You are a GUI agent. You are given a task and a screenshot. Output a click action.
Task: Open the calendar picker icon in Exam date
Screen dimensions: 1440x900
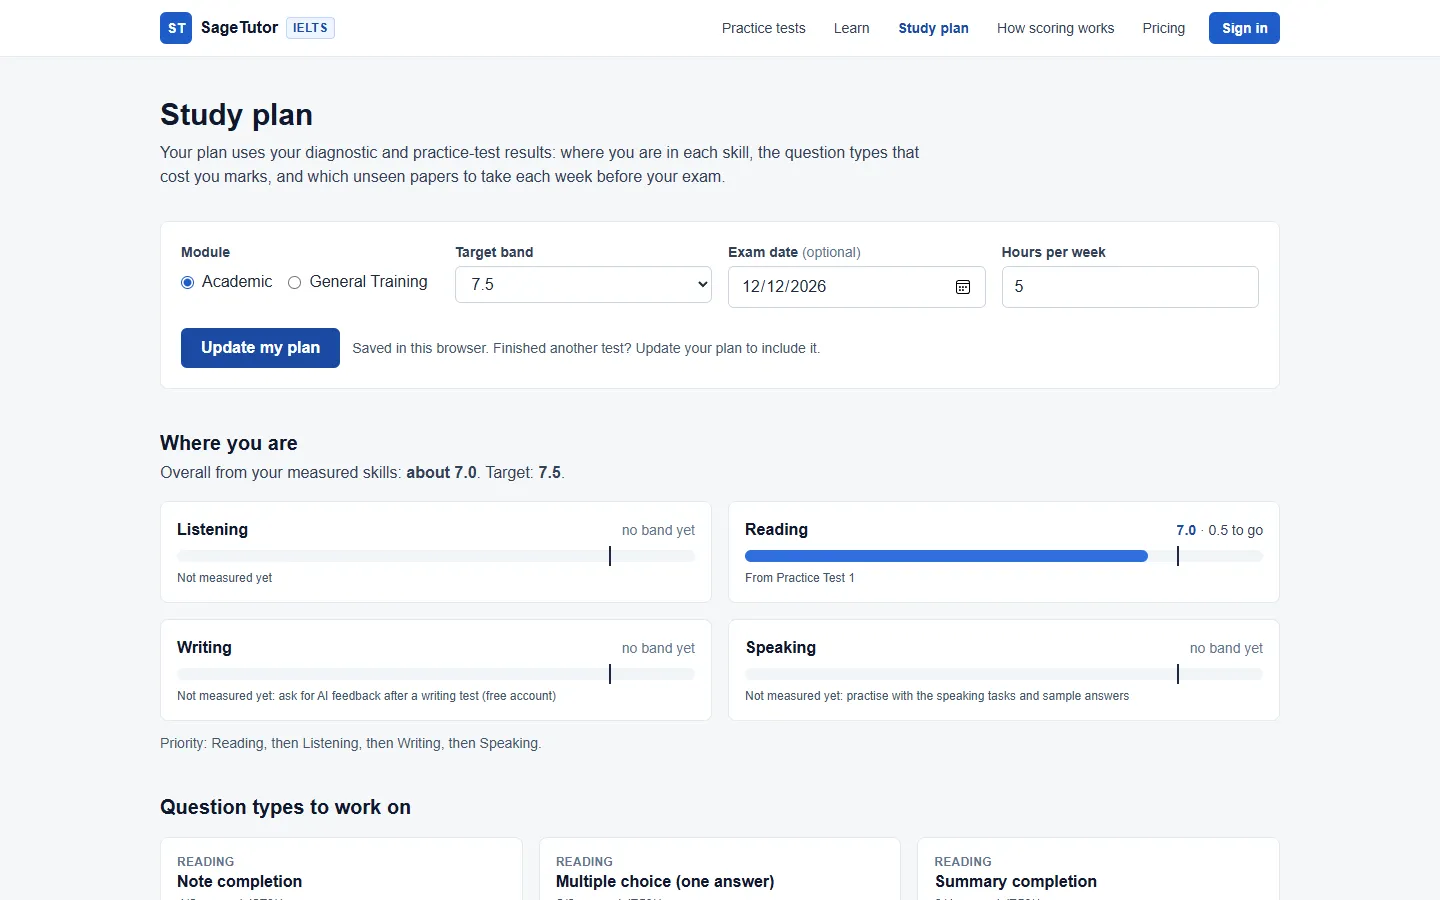[x=963, y=287]
